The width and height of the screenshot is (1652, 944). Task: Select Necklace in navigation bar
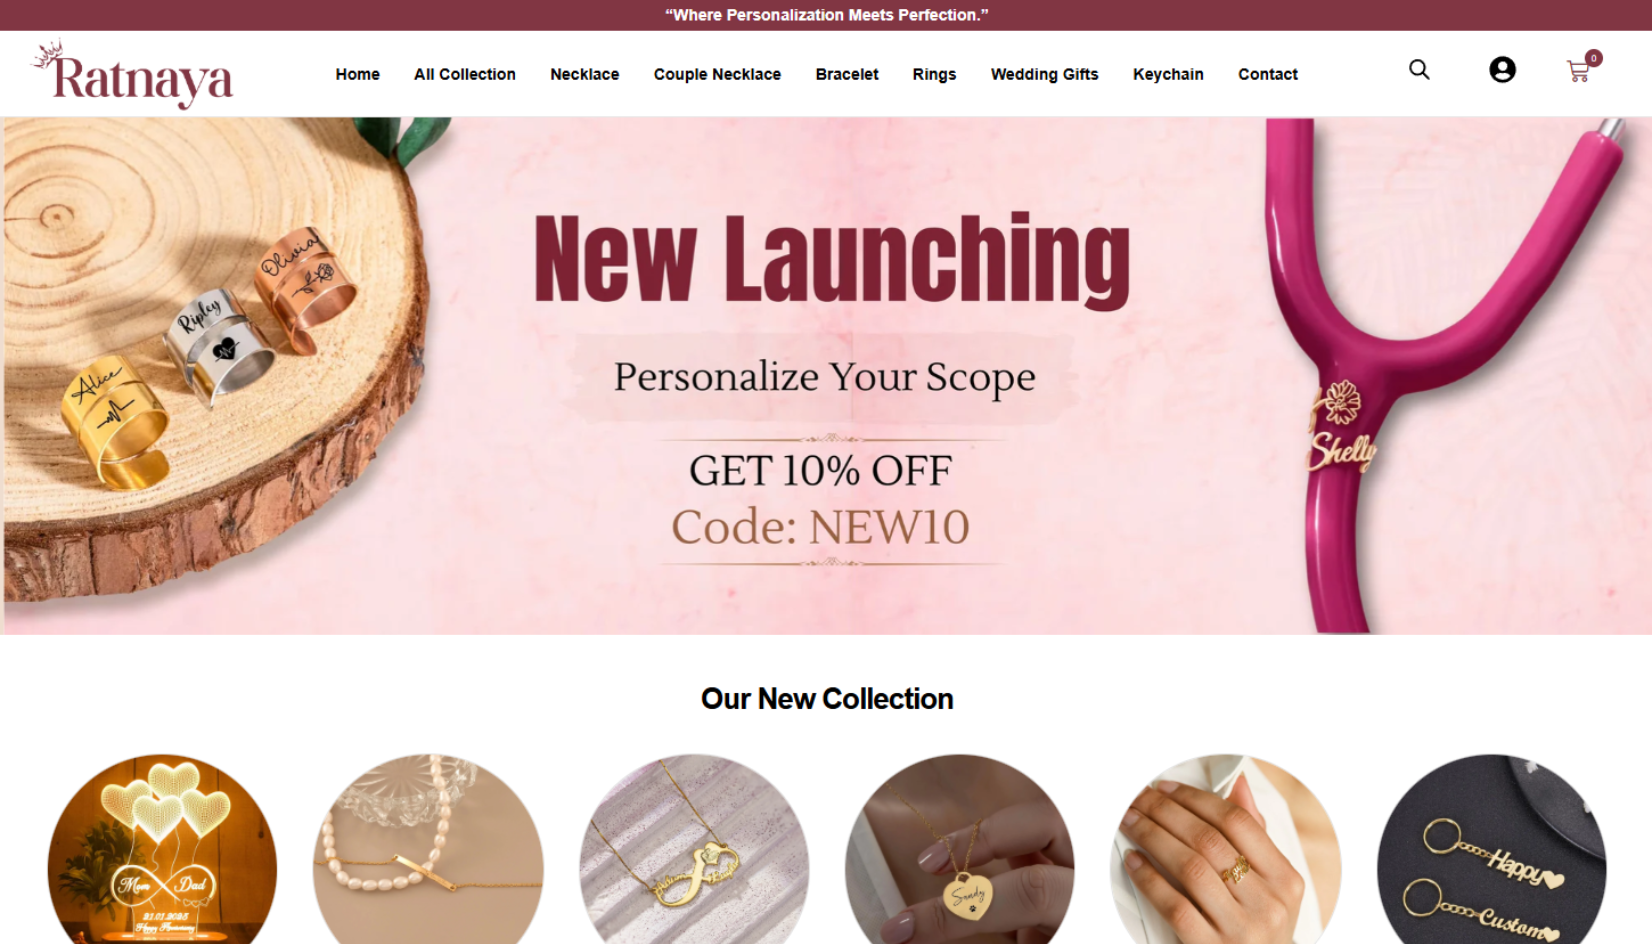tap(585, 74)
